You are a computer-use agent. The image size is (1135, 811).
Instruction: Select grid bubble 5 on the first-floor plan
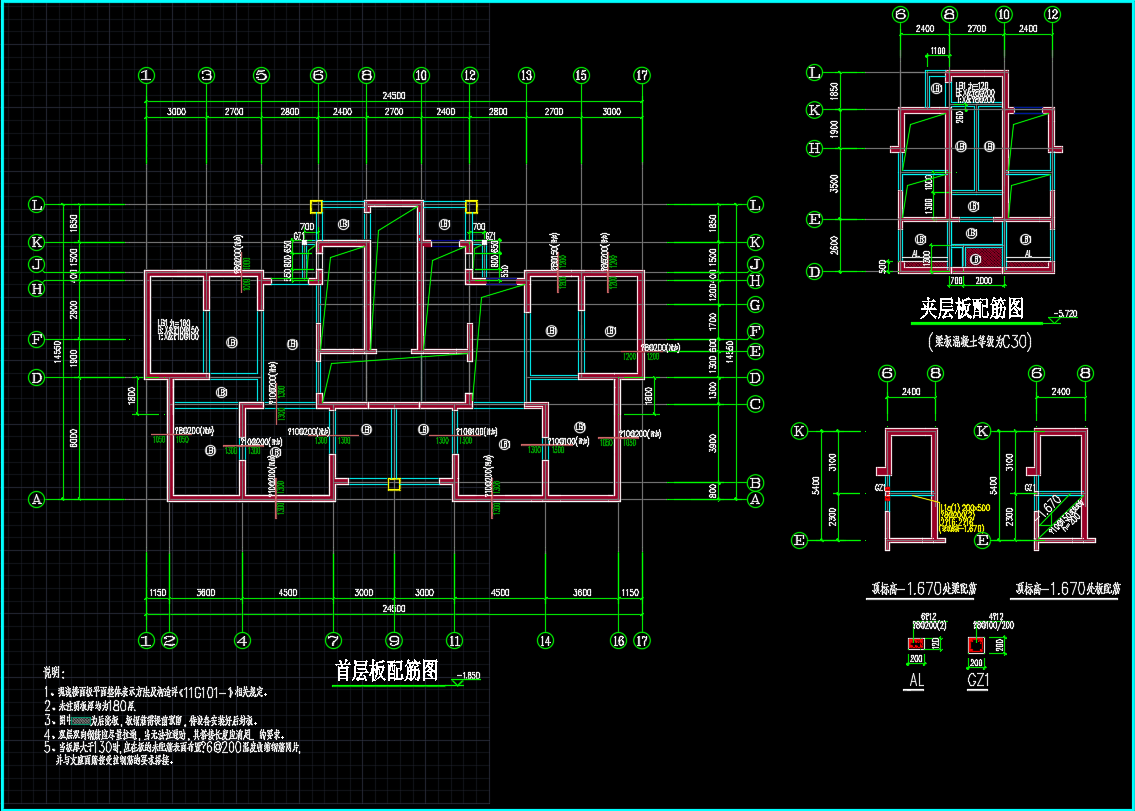pos(261,75)
